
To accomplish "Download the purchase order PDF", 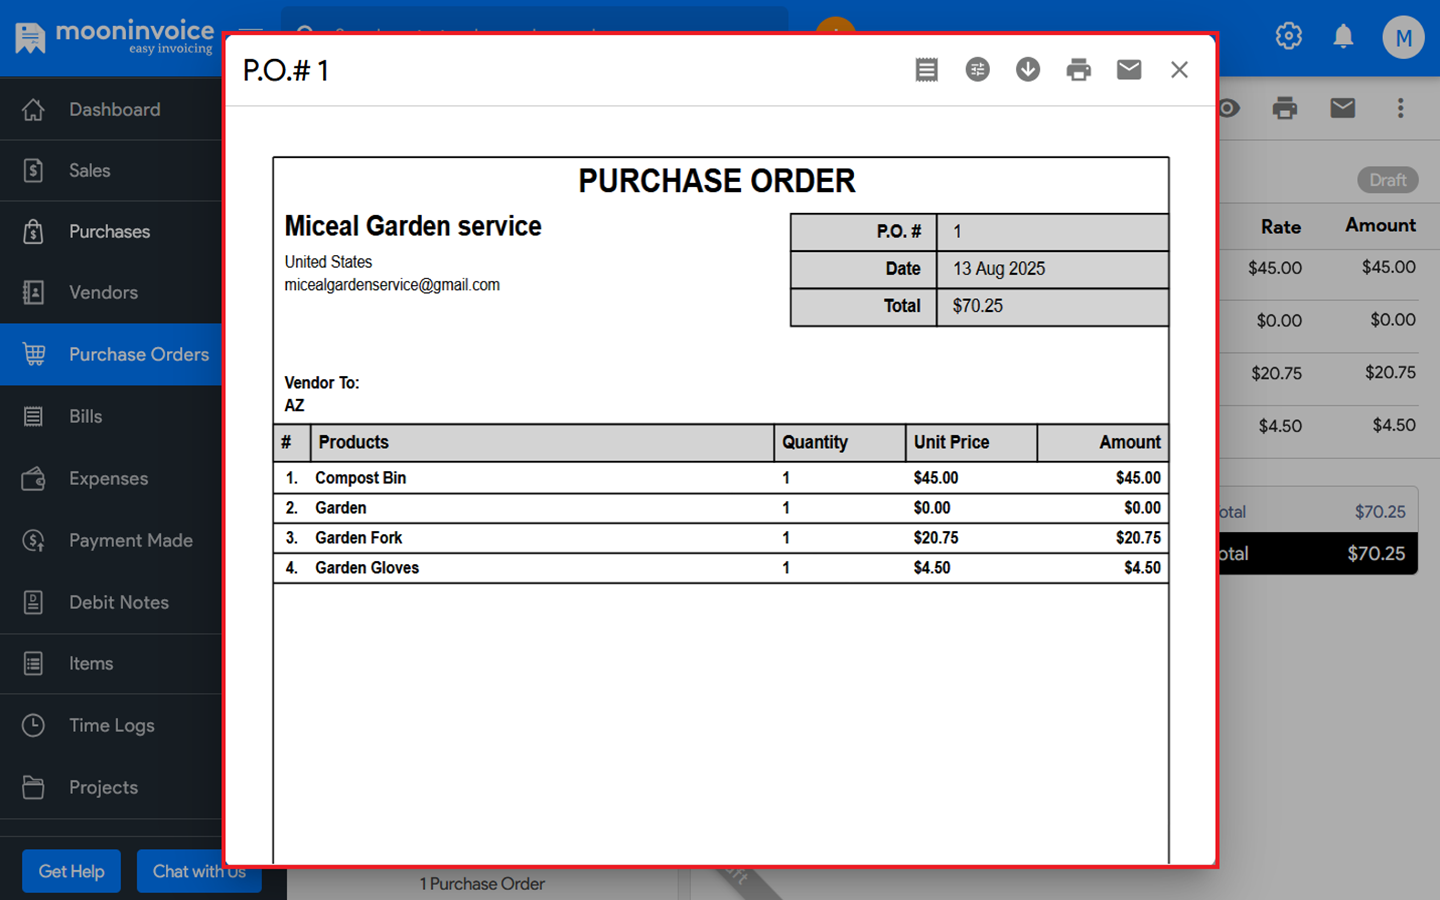I will (1028, 70).
